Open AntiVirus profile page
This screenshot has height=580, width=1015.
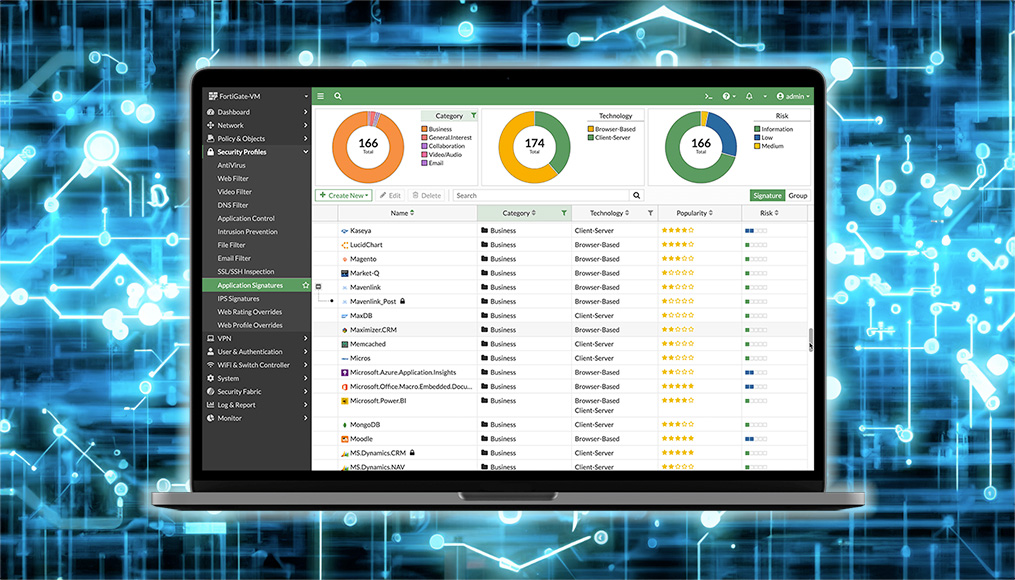(x=232, y=165)
